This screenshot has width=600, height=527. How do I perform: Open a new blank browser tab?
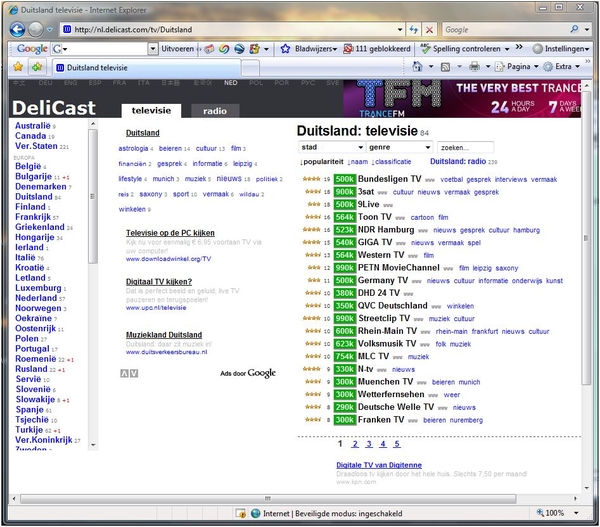tap(251, 69)
